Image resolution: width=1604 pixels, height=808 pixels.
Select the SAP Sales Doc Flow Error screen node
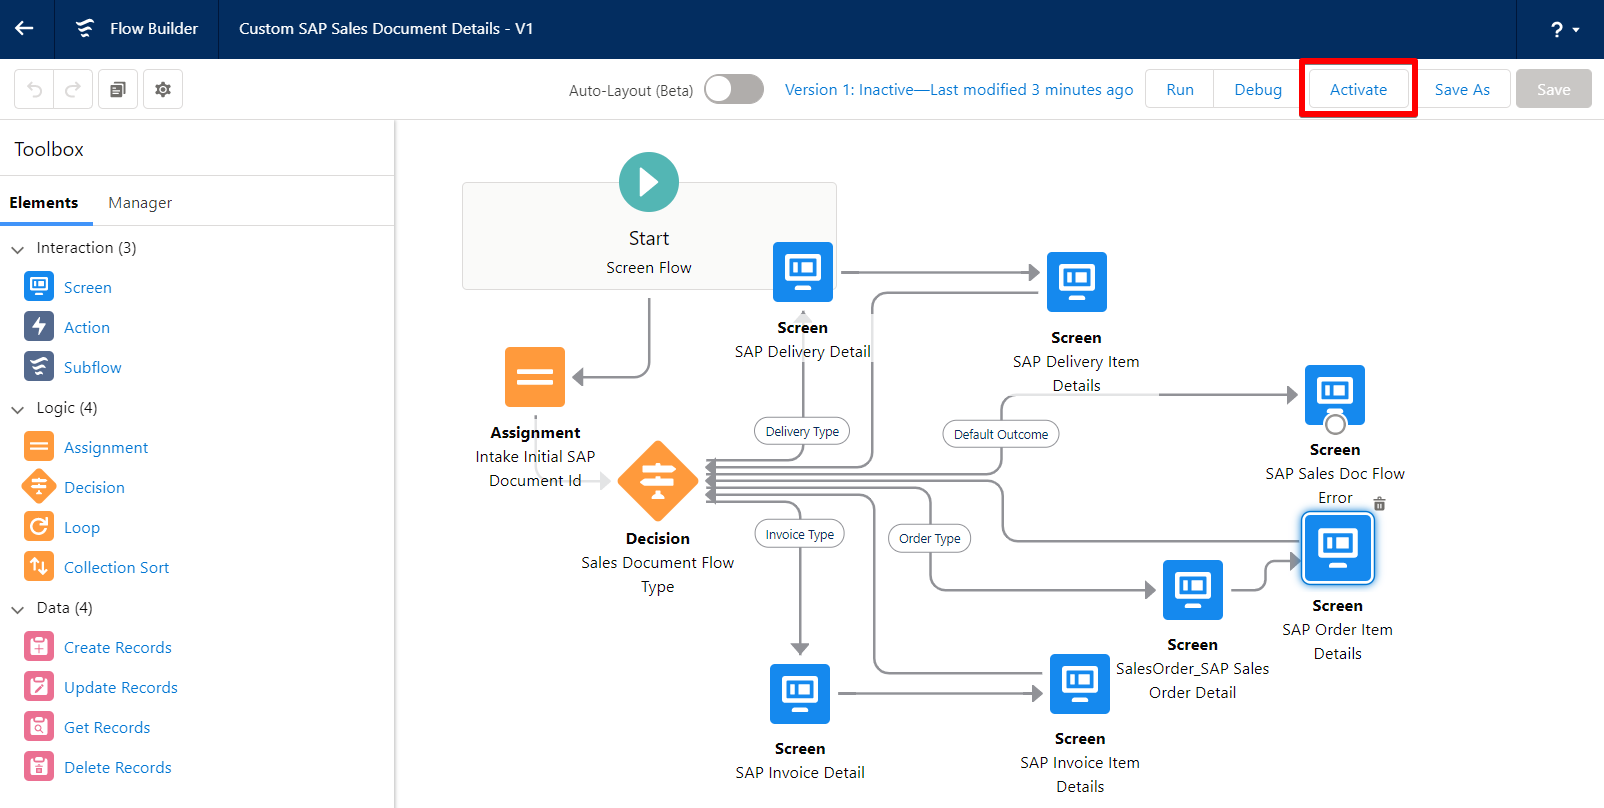[1335, 395]
